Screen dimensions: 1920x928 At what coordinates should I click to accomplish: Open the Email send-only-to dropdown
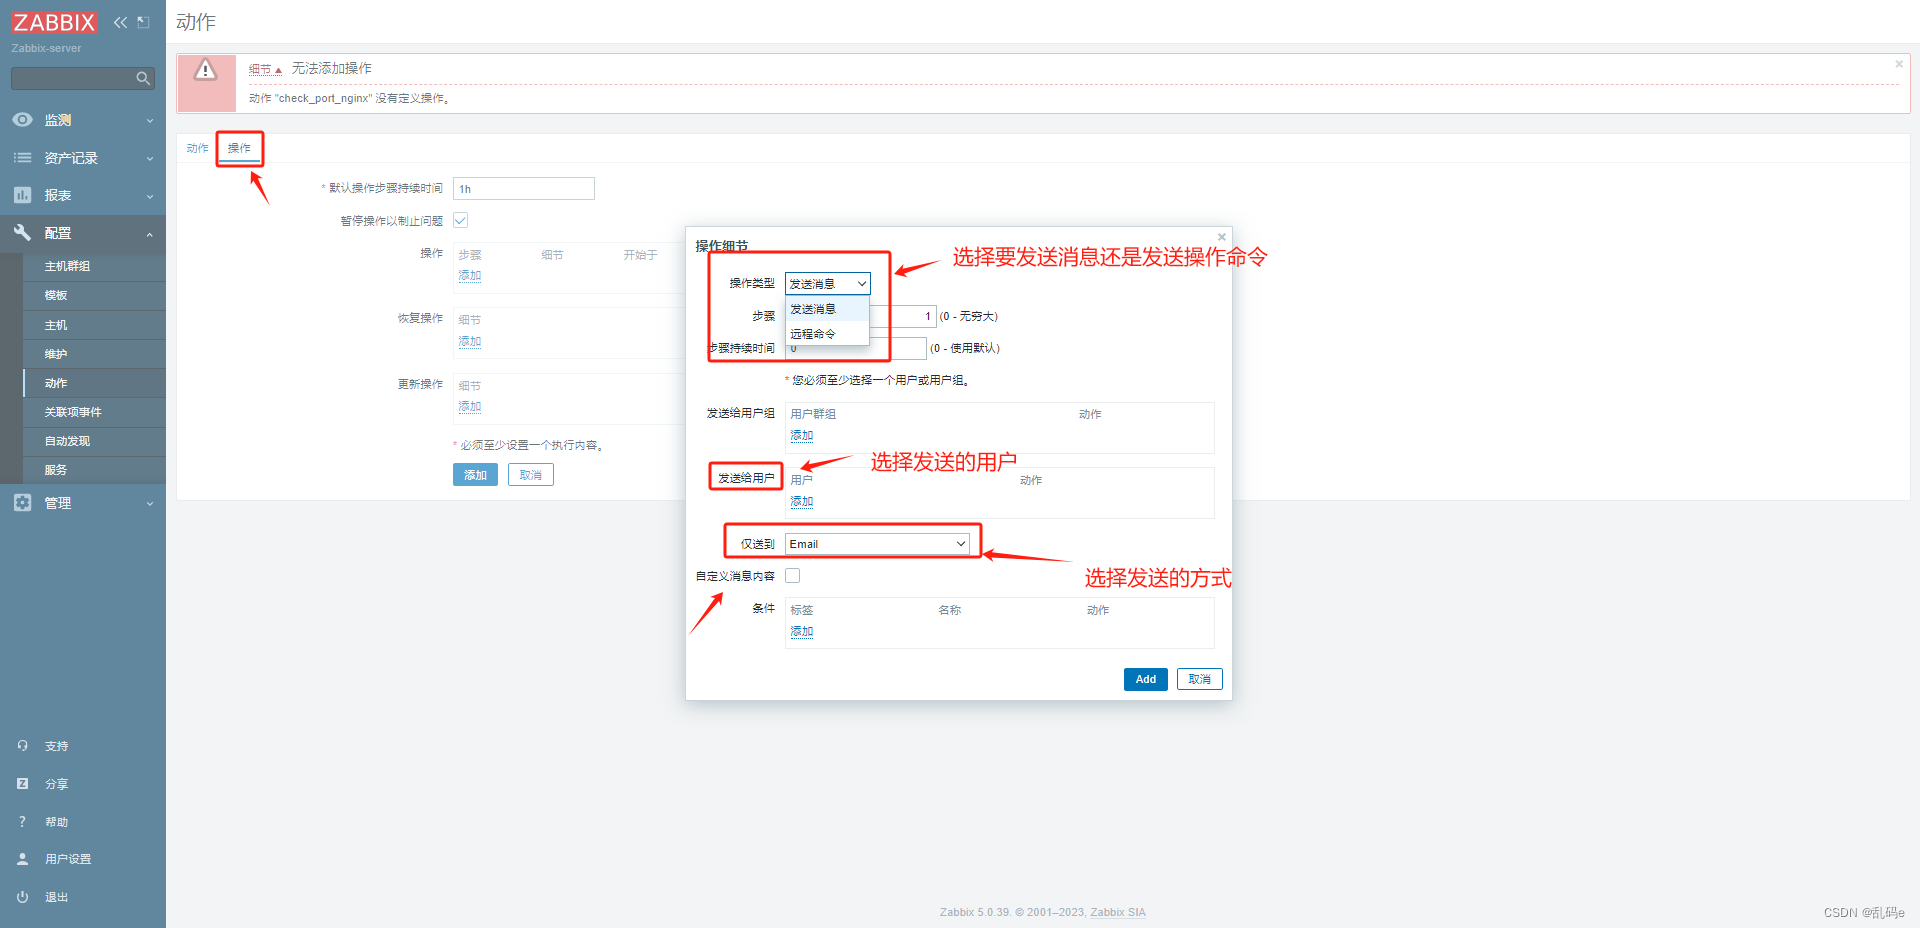pos(878,544)
